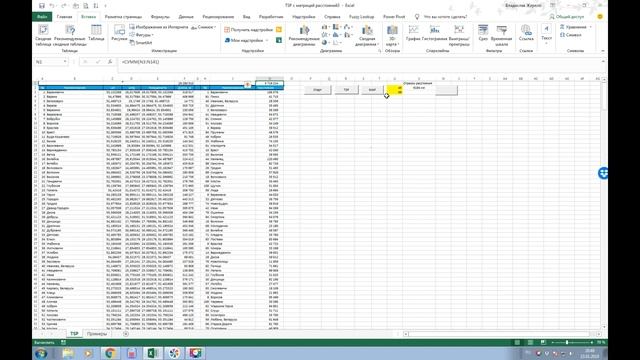Switch to the Data (Данные) tab
The height and width of the screenshot is (360, 640).
point(186,17)
